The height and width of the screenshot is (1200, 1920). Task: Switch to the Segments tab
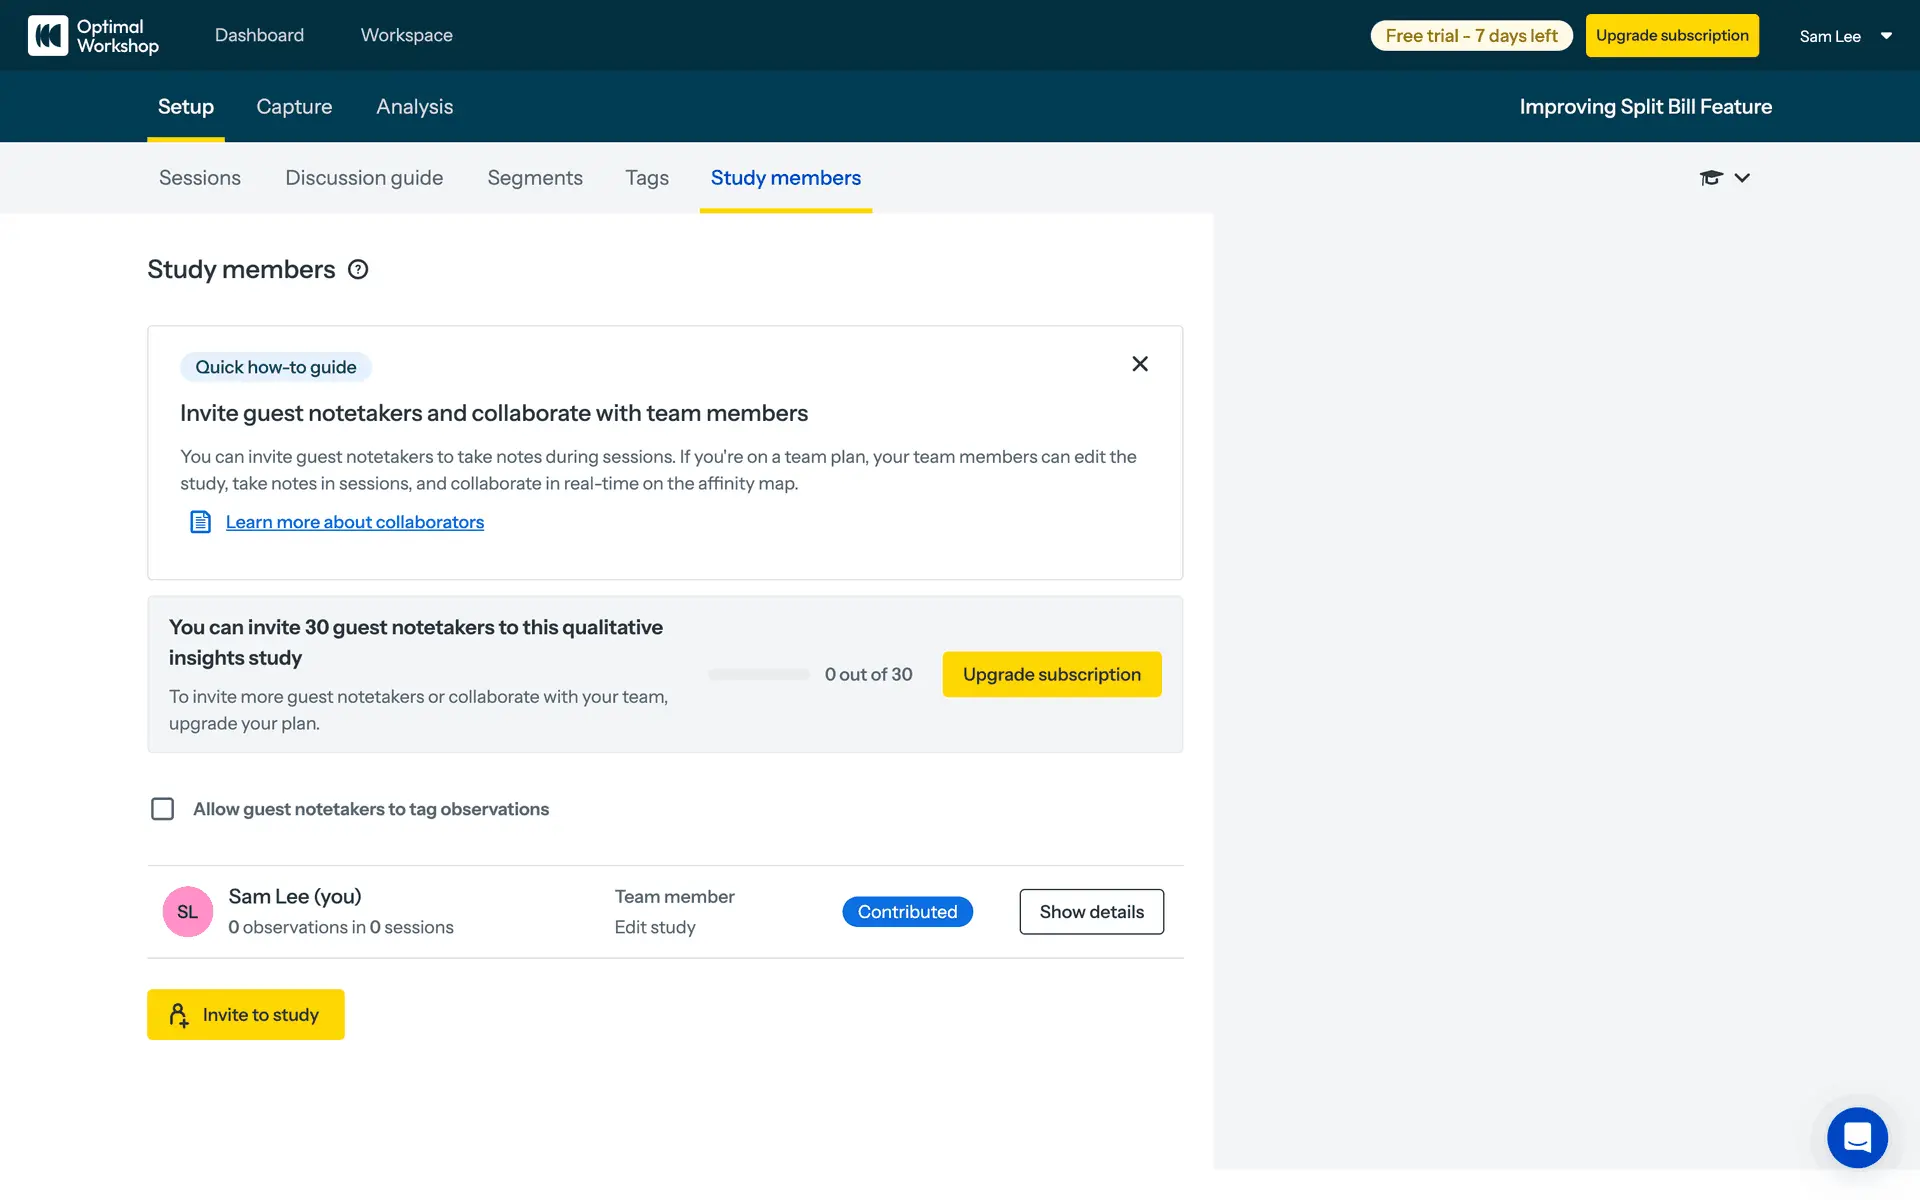535,178
